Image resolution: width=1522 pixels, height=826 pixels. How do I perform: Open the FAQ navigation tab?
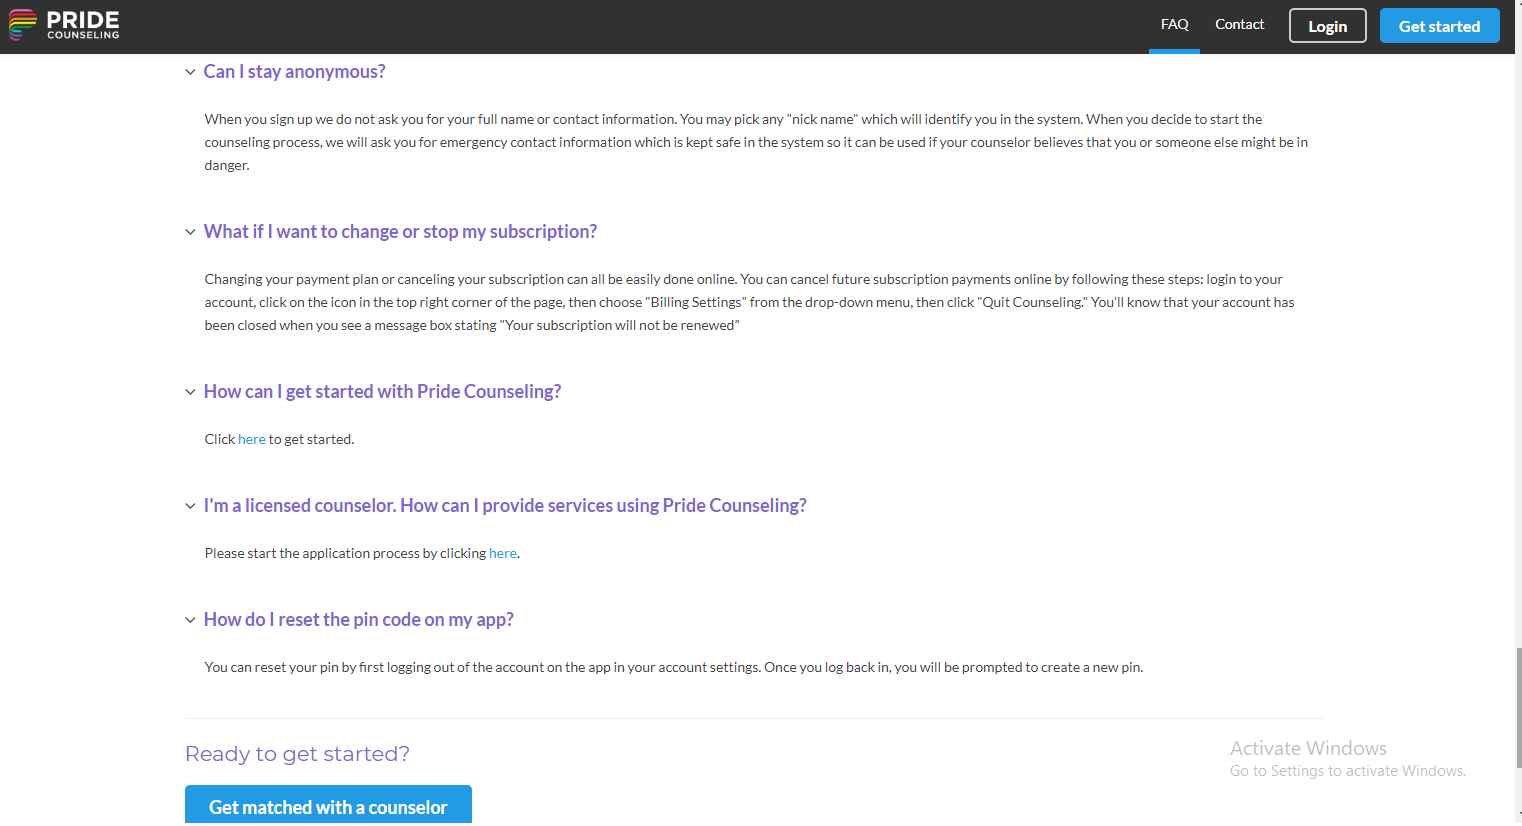(1174, 25)
